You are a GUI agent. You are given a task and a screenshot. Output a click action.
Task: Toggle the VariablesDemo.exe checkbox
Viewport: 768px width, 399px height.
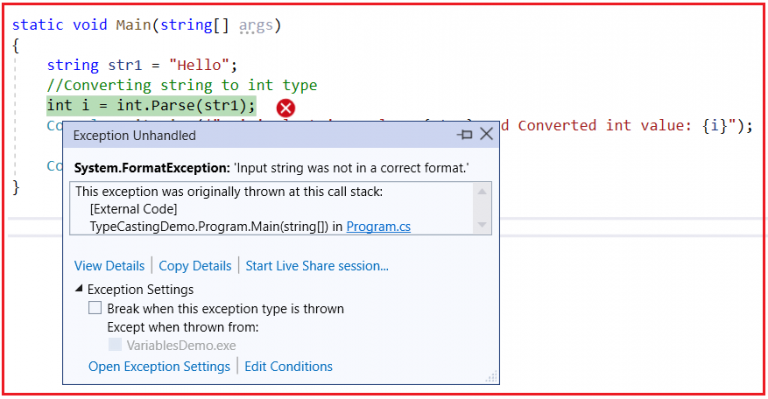115,345
